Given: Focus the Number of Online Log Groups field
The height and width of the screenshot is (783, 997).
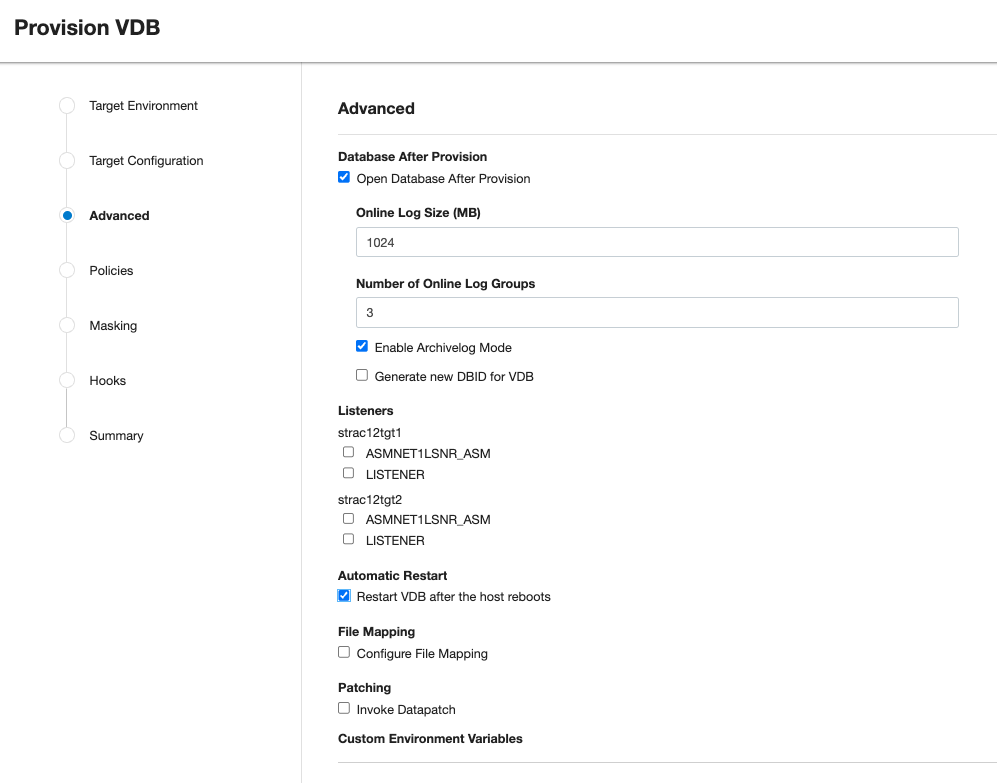Looking at the screenshot, I should pos(657,313).
